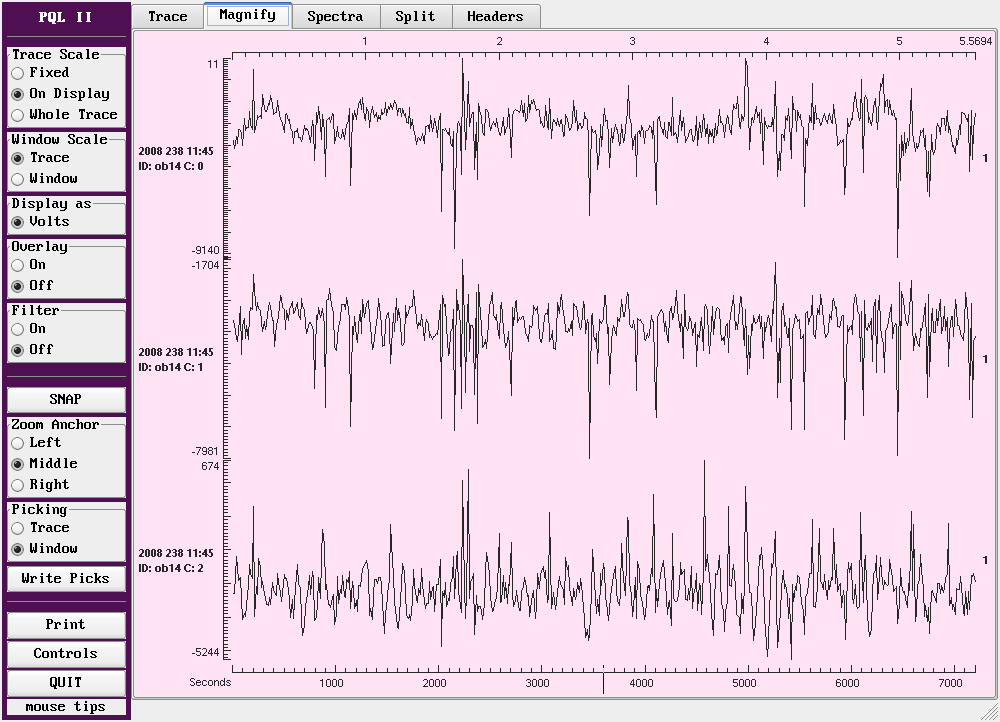Viewport: 1000px width, 722px height.
Task: Select the Volts display option
Action: (18, 222)
